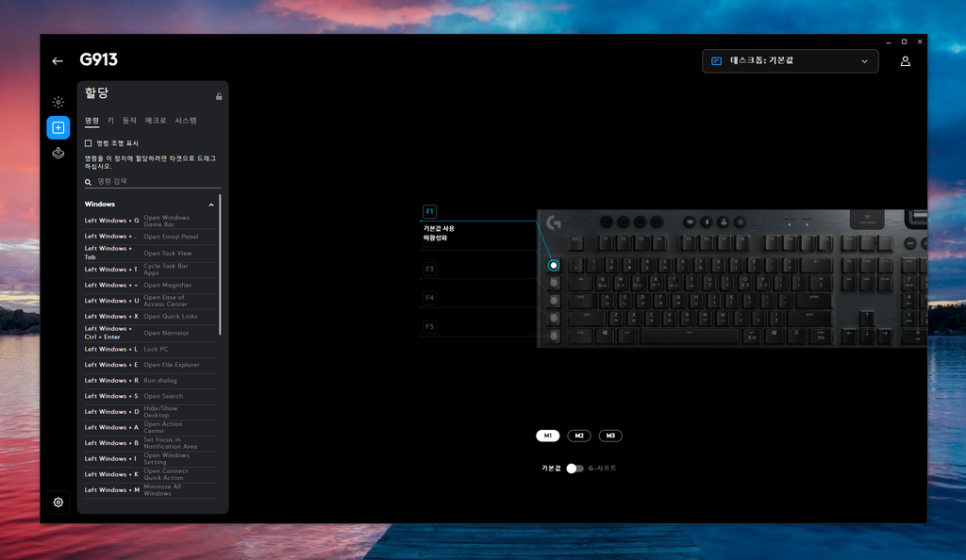Click the F4 assignment slot
966x560 pixels.
pos(429,298)
